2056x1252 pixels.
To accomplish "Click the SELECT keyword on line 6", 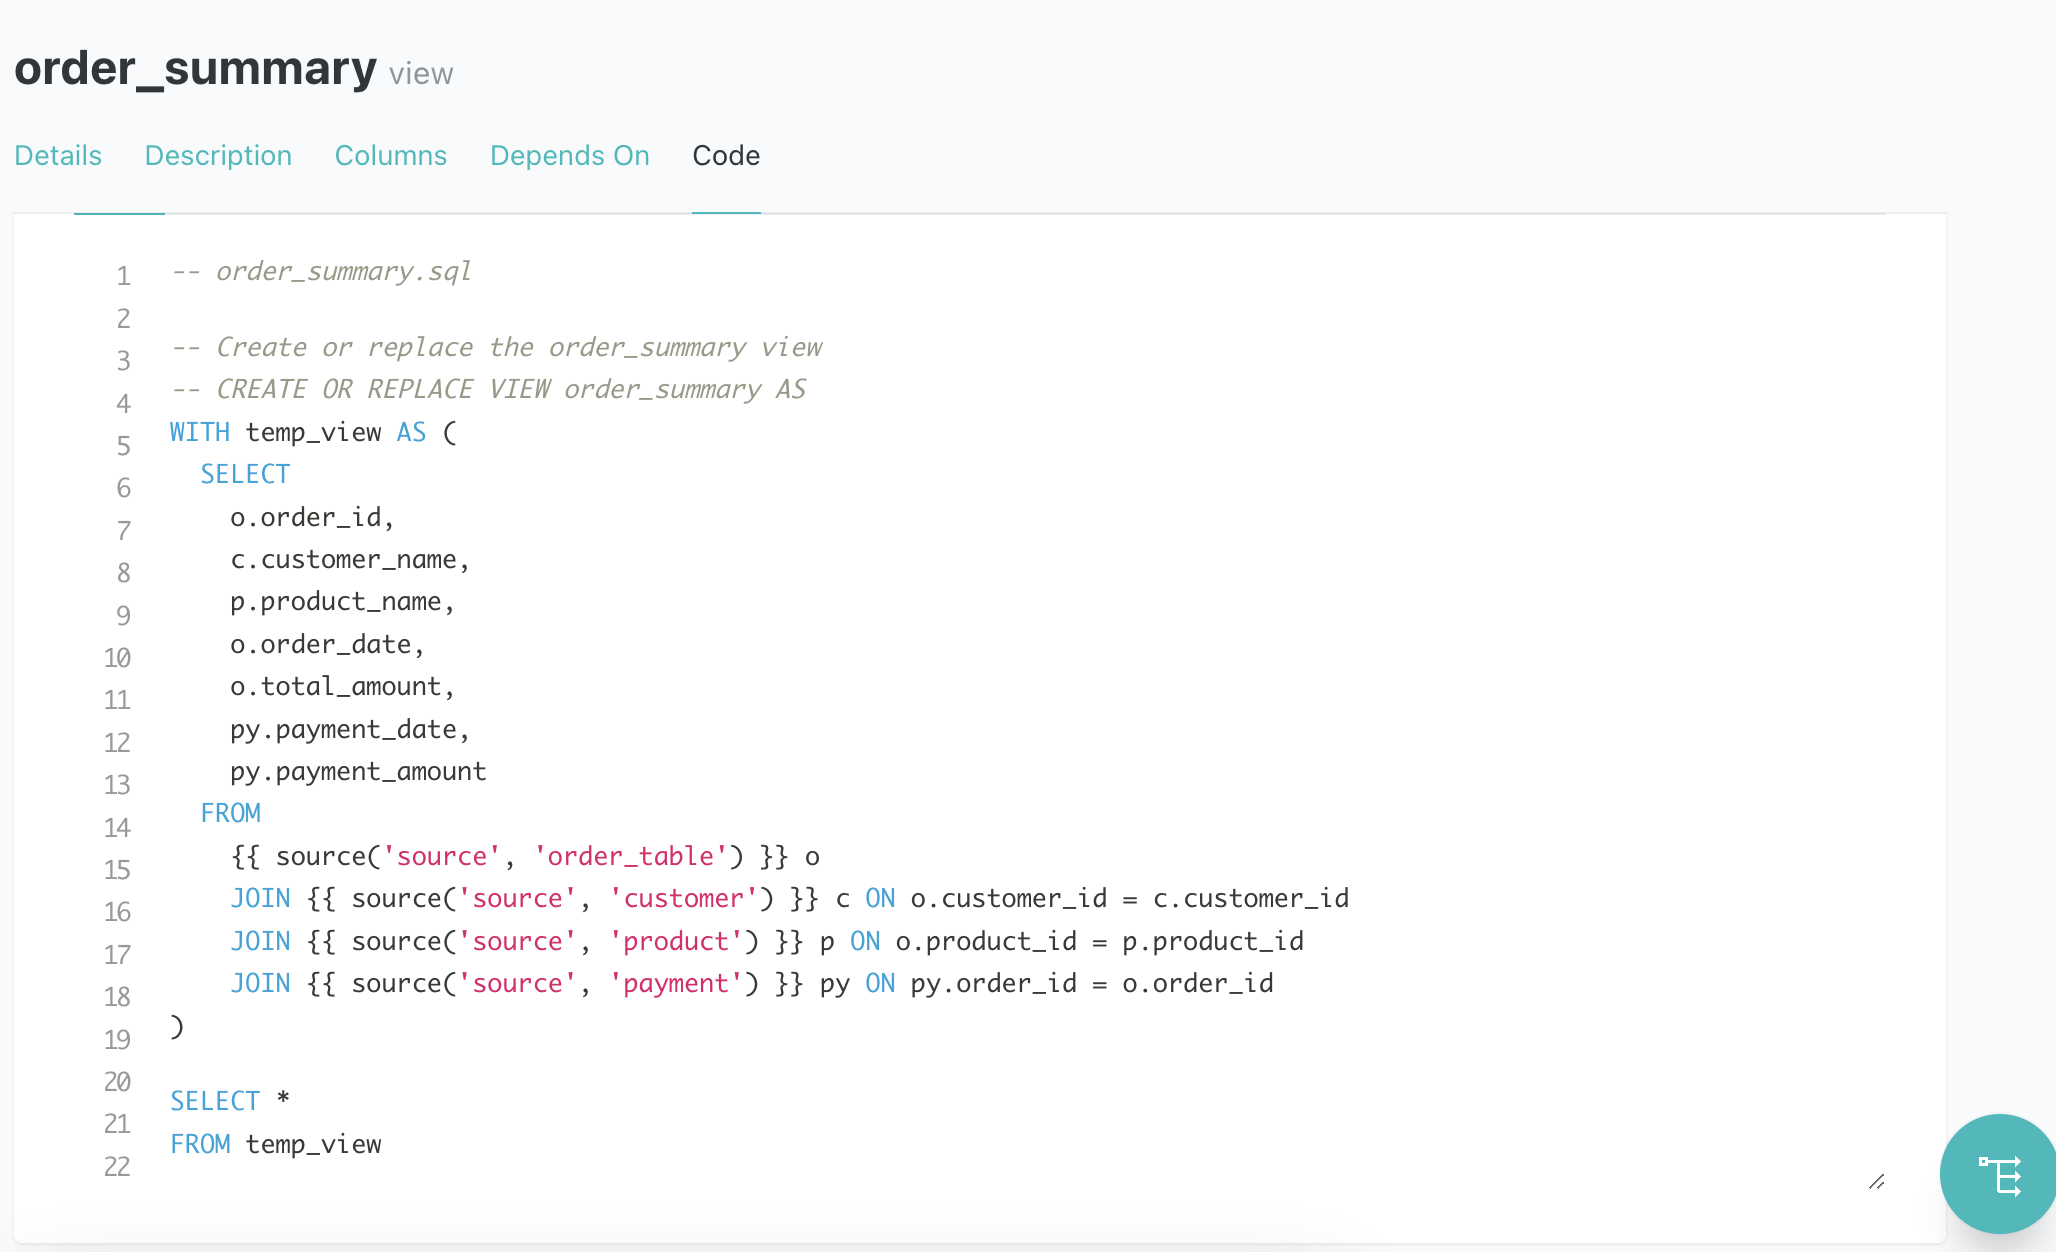I will (x=245, y=474).
